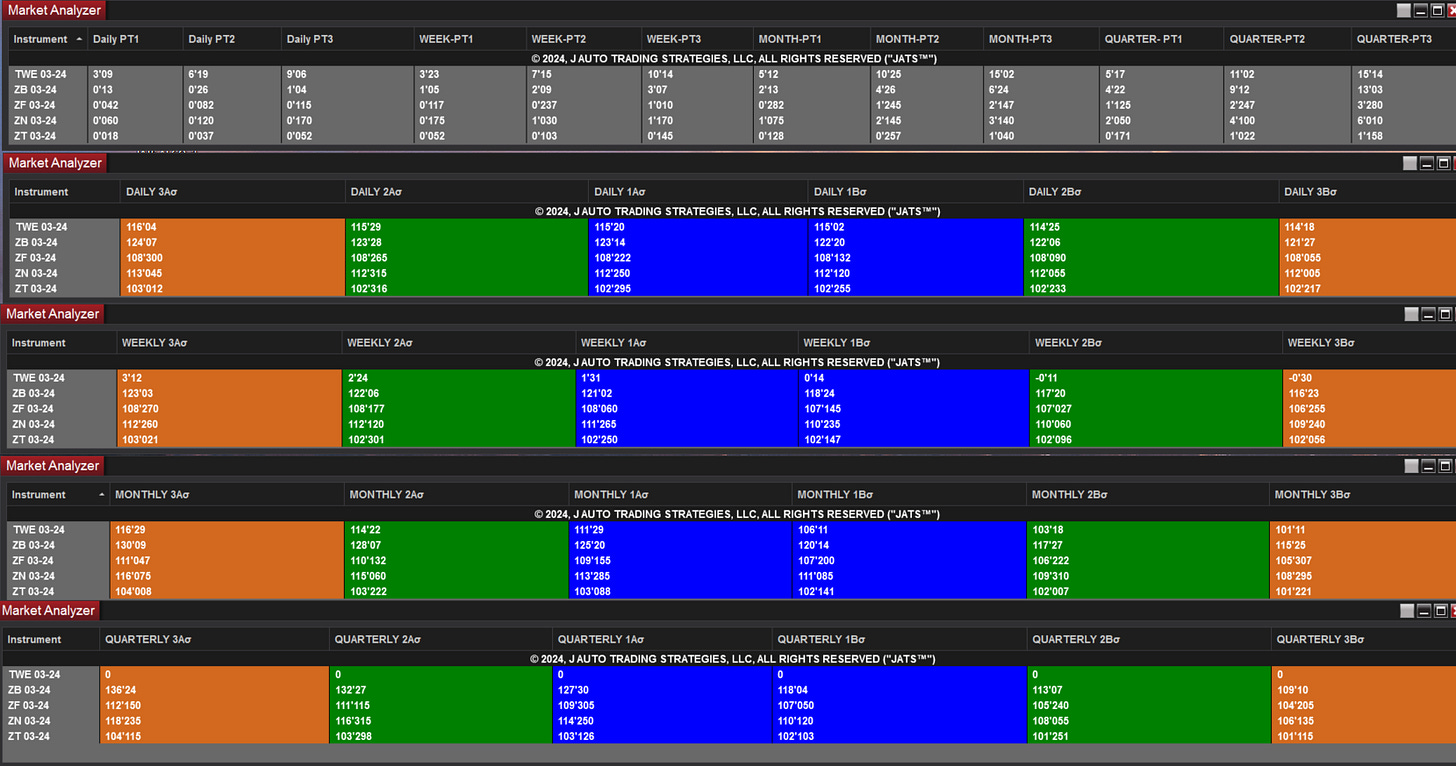Maximize the Market Analyzer window containing Daily PT1
Screen dimensions: 1456x766
click(1435, 10)
